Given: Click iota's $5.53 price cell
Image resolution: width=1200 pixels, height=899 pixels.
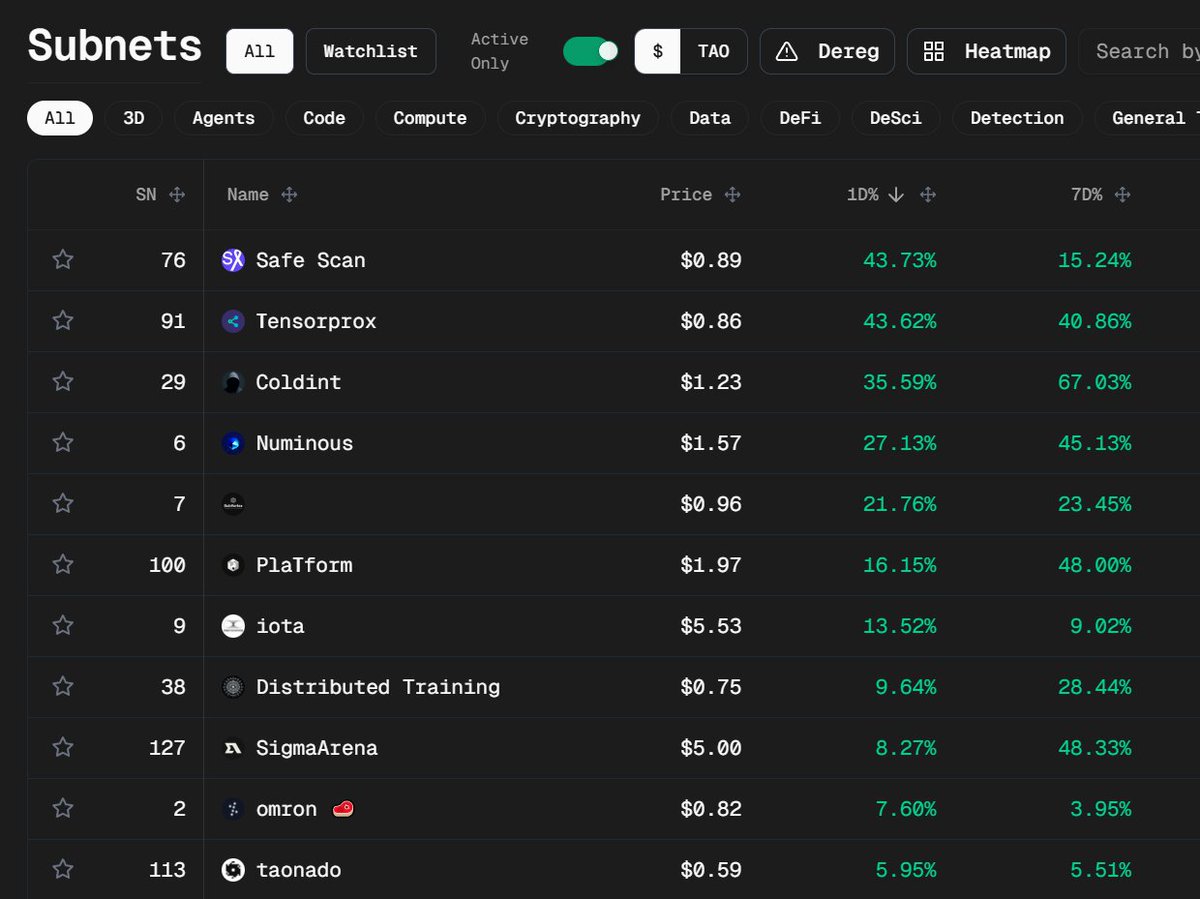Looking at the screenshot, I should pyautogui.click(x=711, y=626).
